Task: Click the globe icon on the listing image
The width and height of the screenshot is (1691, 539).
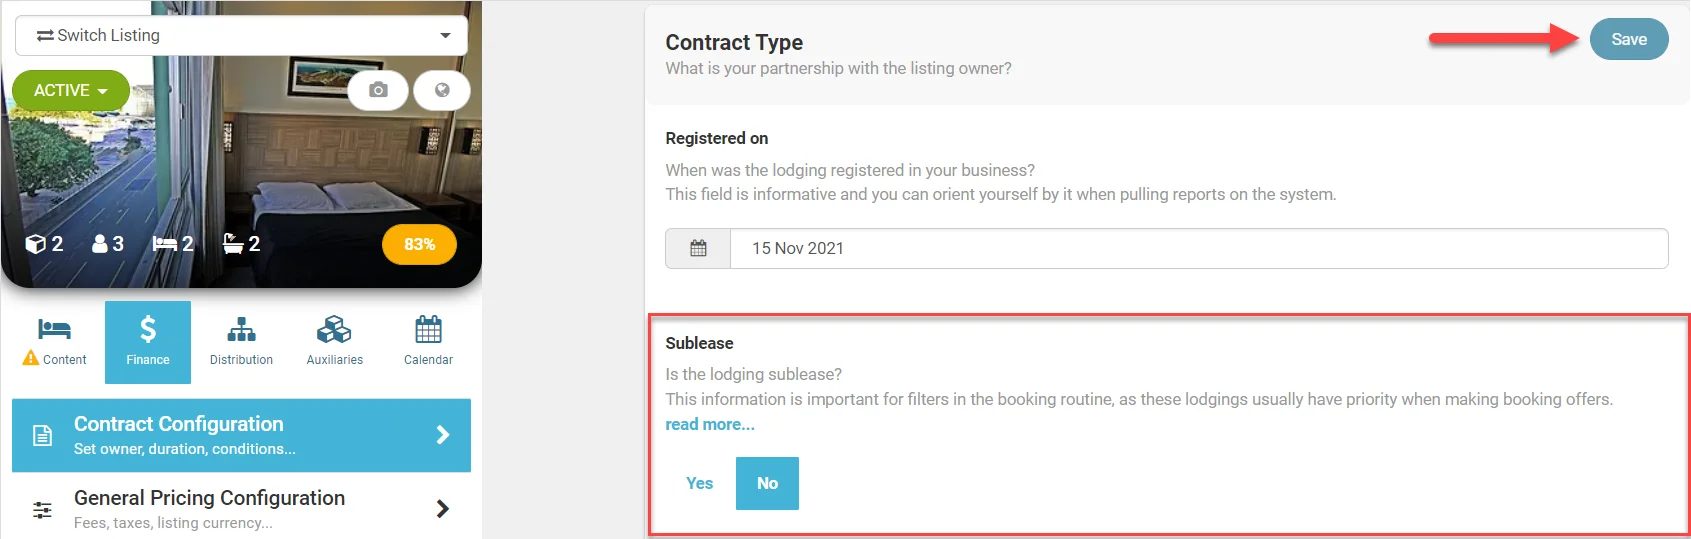Action: coord(442,90)
